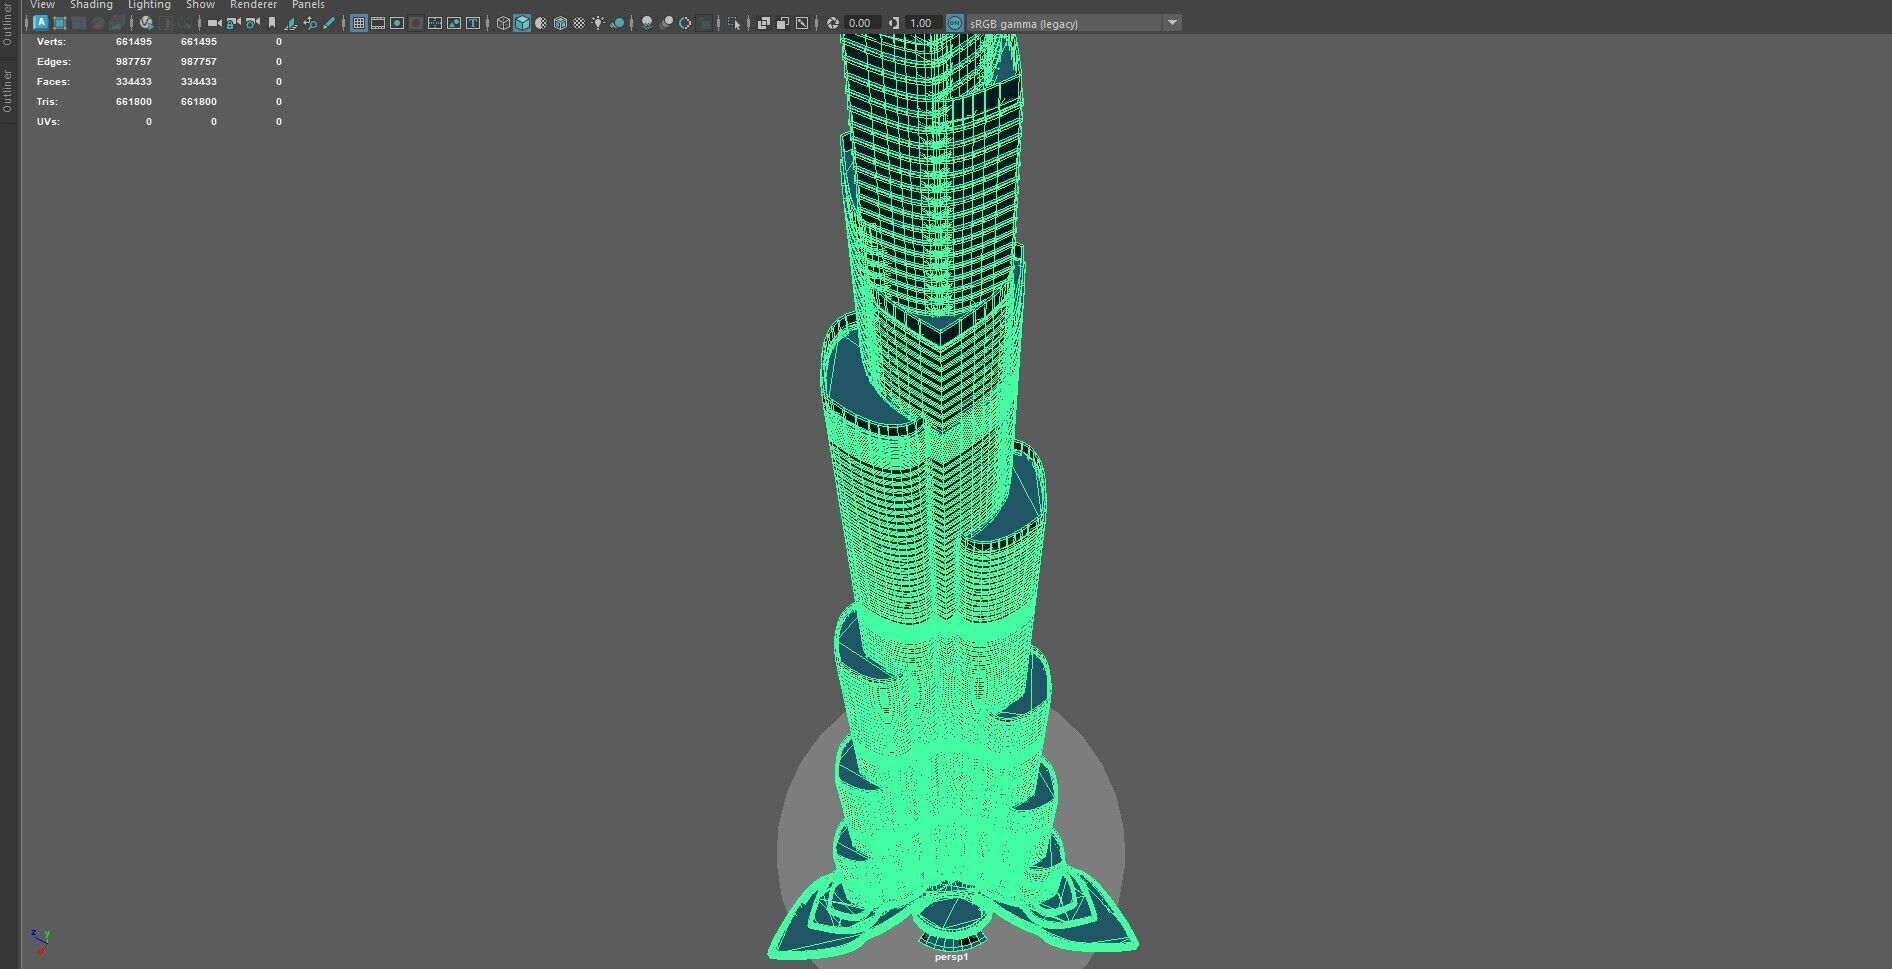Select Smooth Shade All cube icon
Screen dimensions: 1892x969
coord(522,22)
